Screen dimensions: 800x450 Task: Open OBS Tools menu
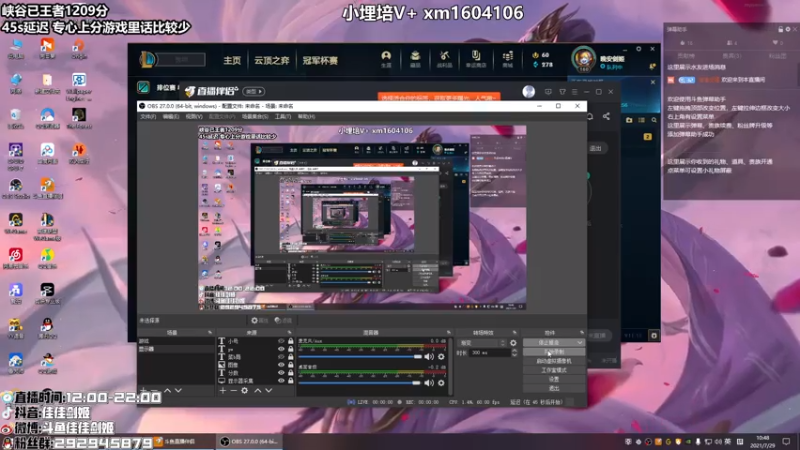(283, 117)
